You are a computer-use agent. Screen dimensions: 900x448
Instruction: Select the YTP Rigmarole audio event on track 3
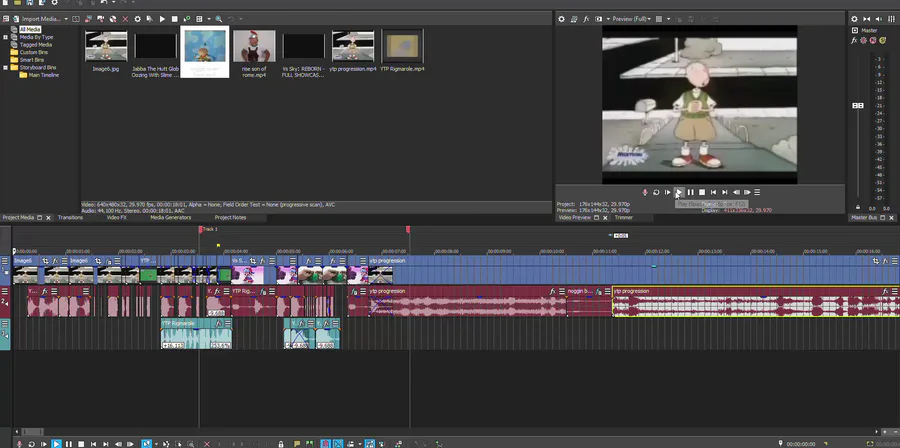point(196,333)
